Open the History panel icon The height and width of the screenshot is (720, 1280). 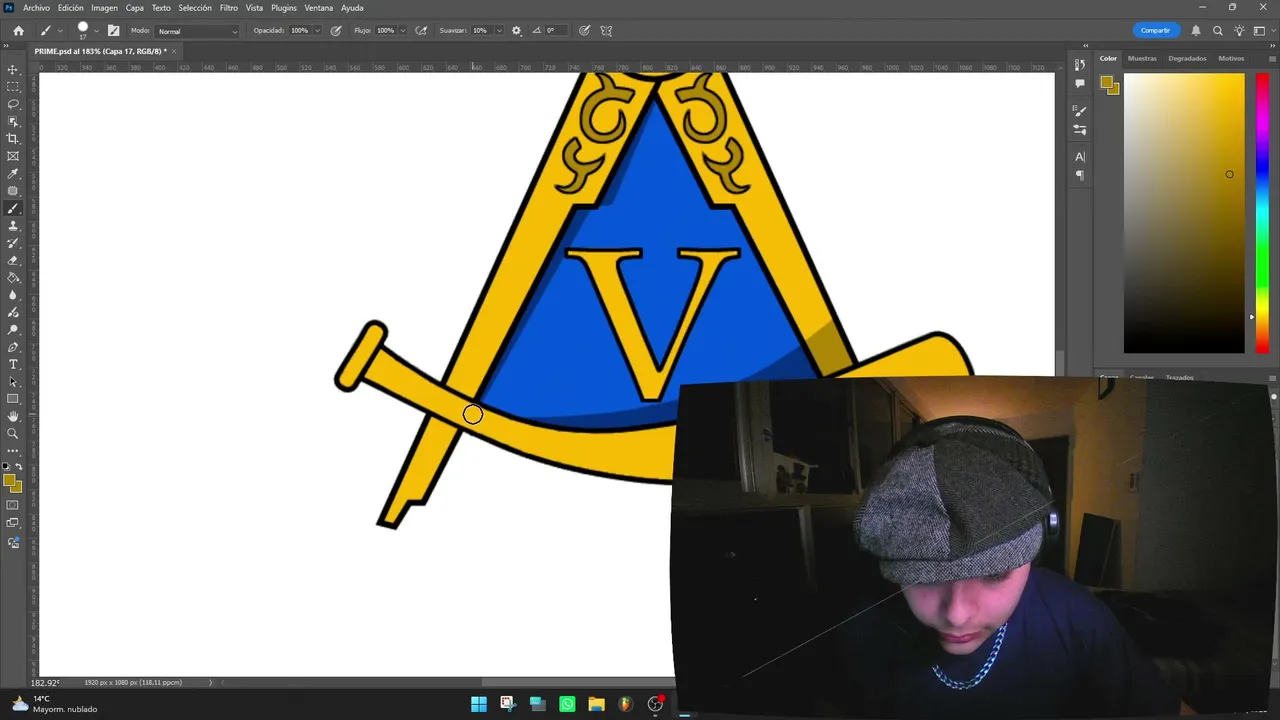pos(1080,65)
